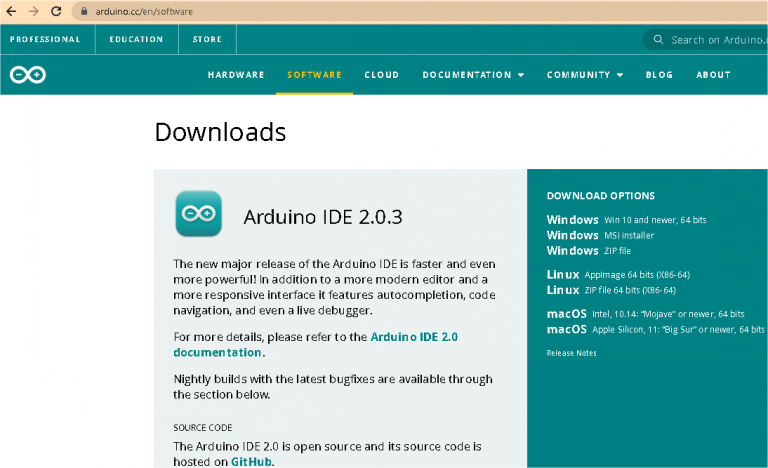Open the GitHub source code link
Image resolution: width=768 pixels, height=468 pixels.
click(x=251, y=462)
